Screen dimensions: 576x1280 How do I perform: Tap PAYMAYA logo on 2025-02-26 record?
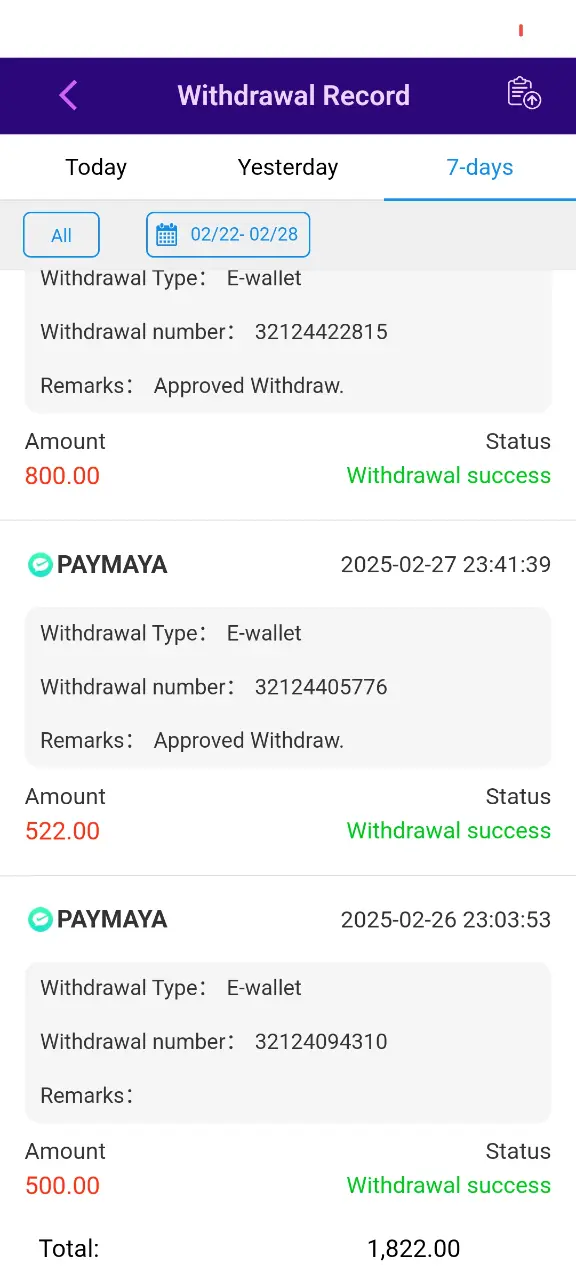click(97, 920)
